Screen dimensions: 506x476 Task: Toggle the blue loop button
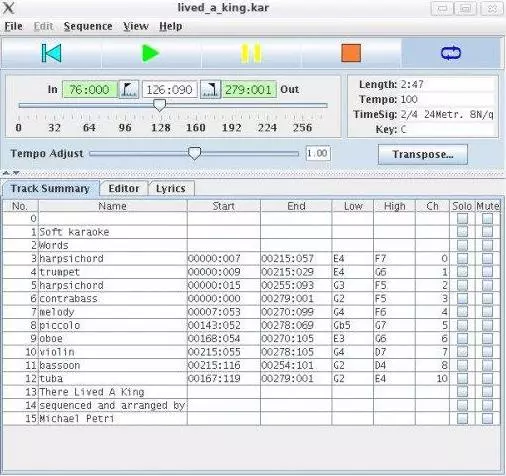pos(451,53)
